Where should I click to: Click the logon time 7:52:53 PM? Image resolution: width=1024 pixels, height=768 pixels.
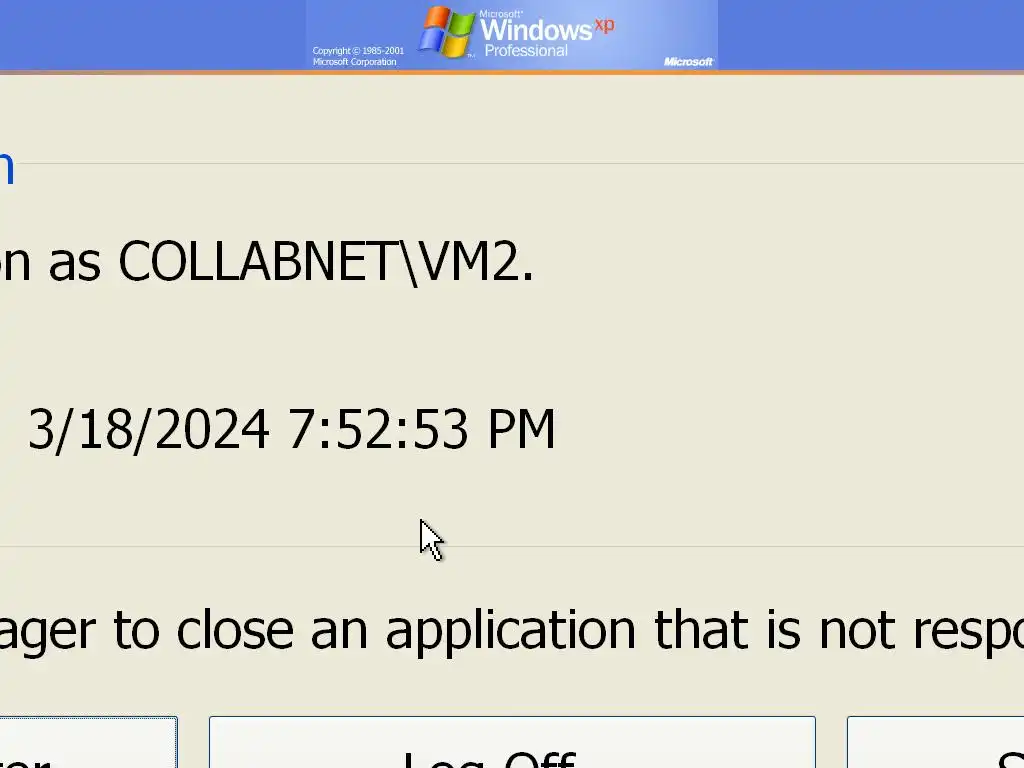tap(421, 429)
